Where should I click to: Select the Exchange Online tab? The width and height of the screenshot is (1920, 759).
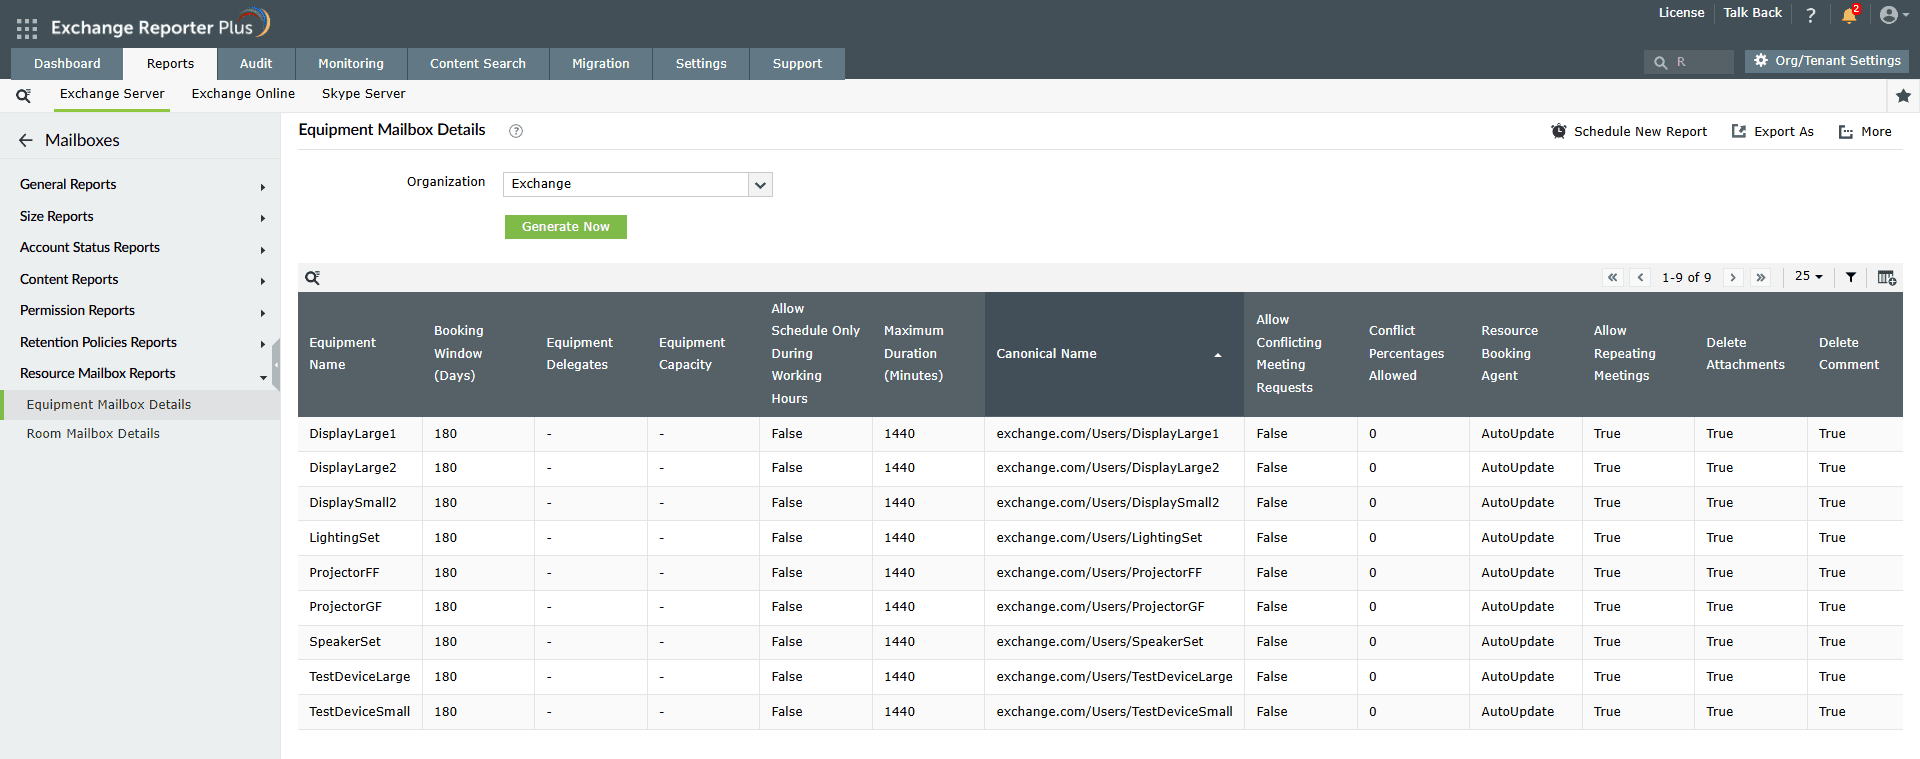point(243,94)
